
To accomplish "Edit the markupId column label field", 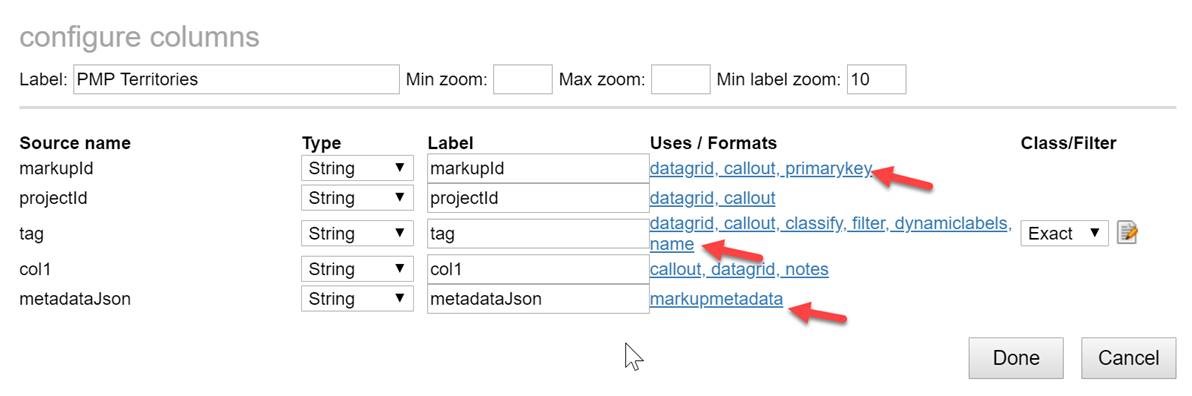I will coord(537,169).
